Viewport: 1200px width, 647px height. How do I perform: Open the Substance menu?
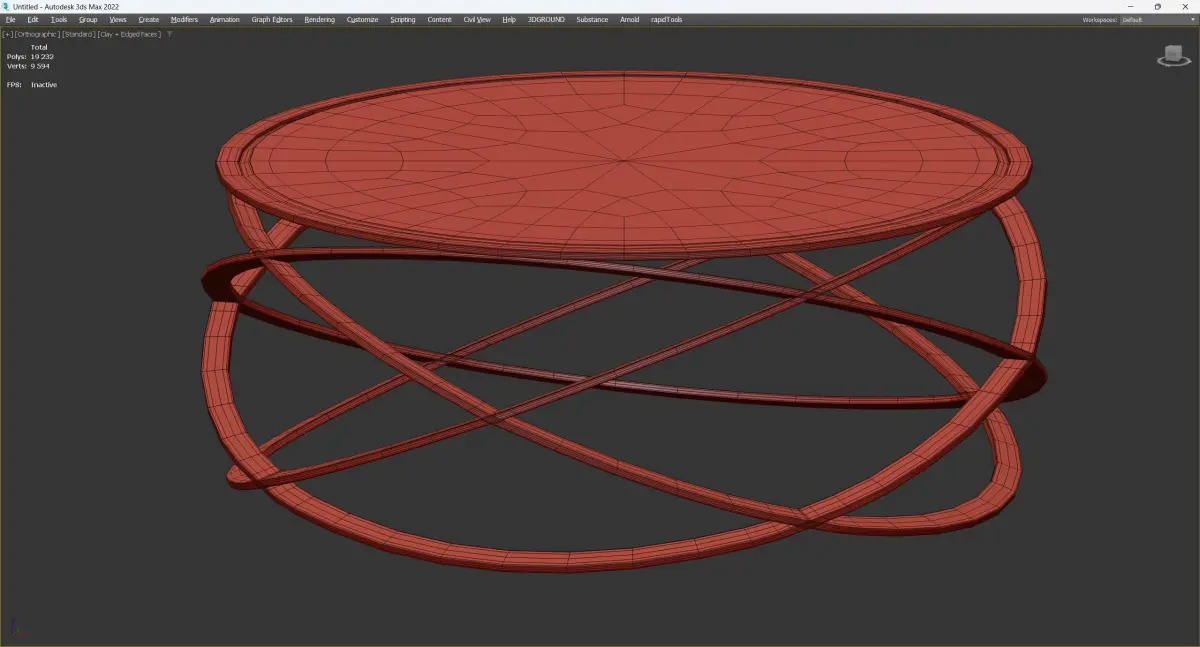(x=592, y=19)
